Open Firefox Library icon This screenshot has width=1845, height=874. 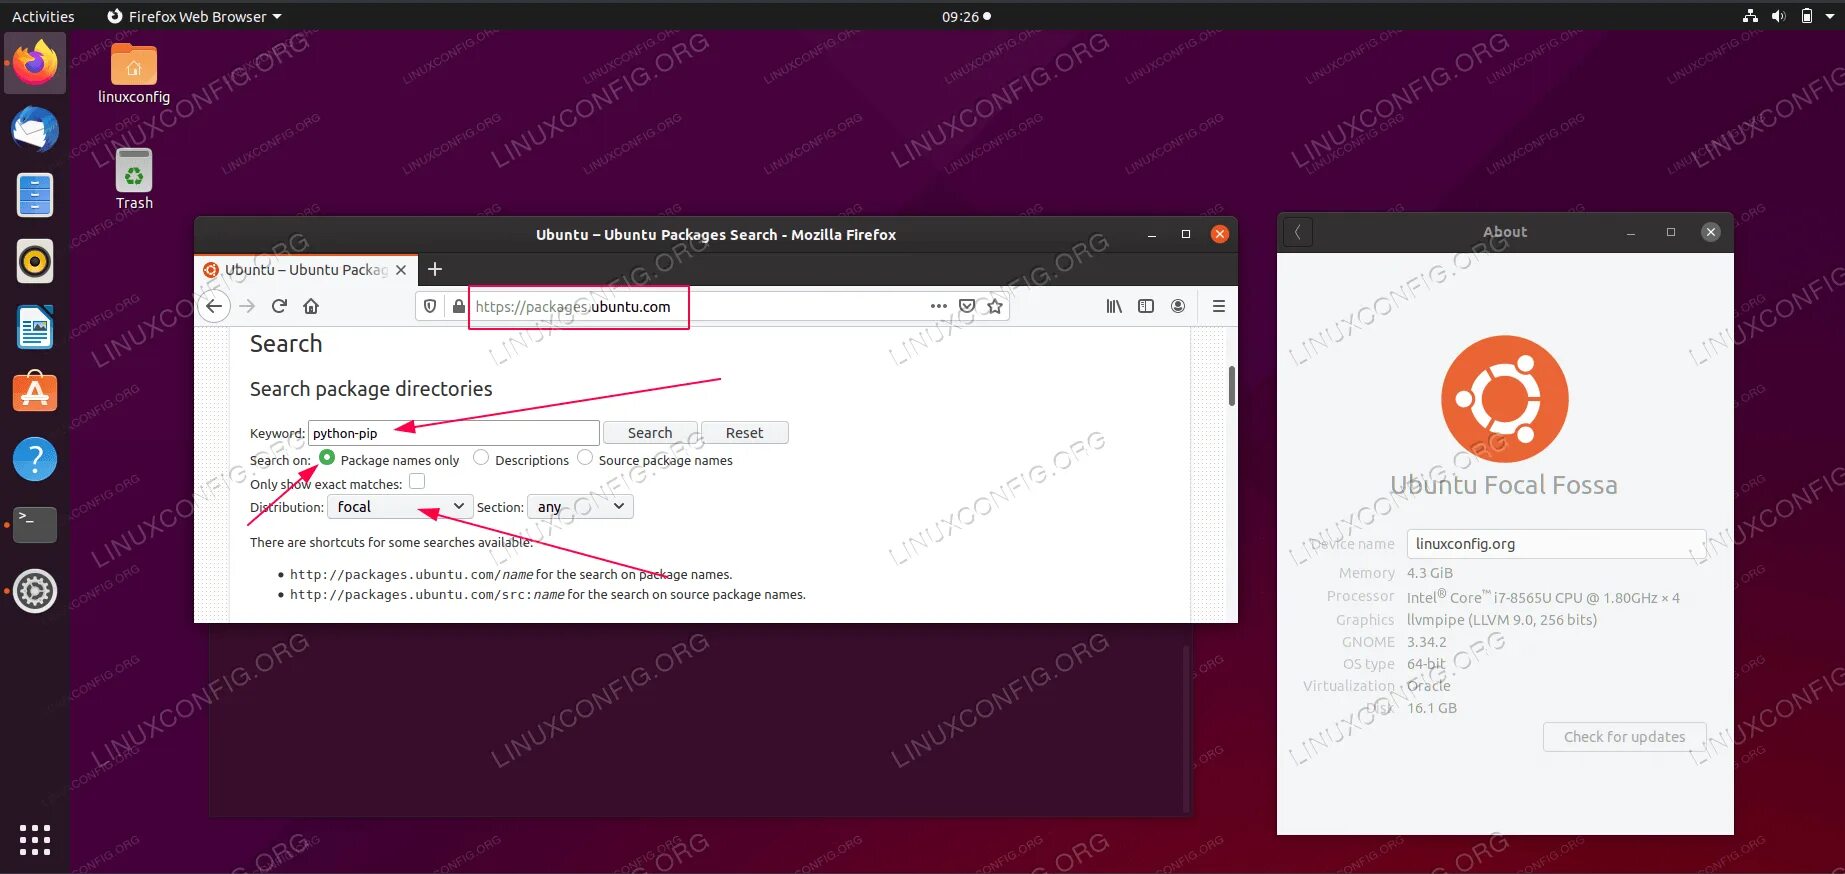pos(1114,306)
